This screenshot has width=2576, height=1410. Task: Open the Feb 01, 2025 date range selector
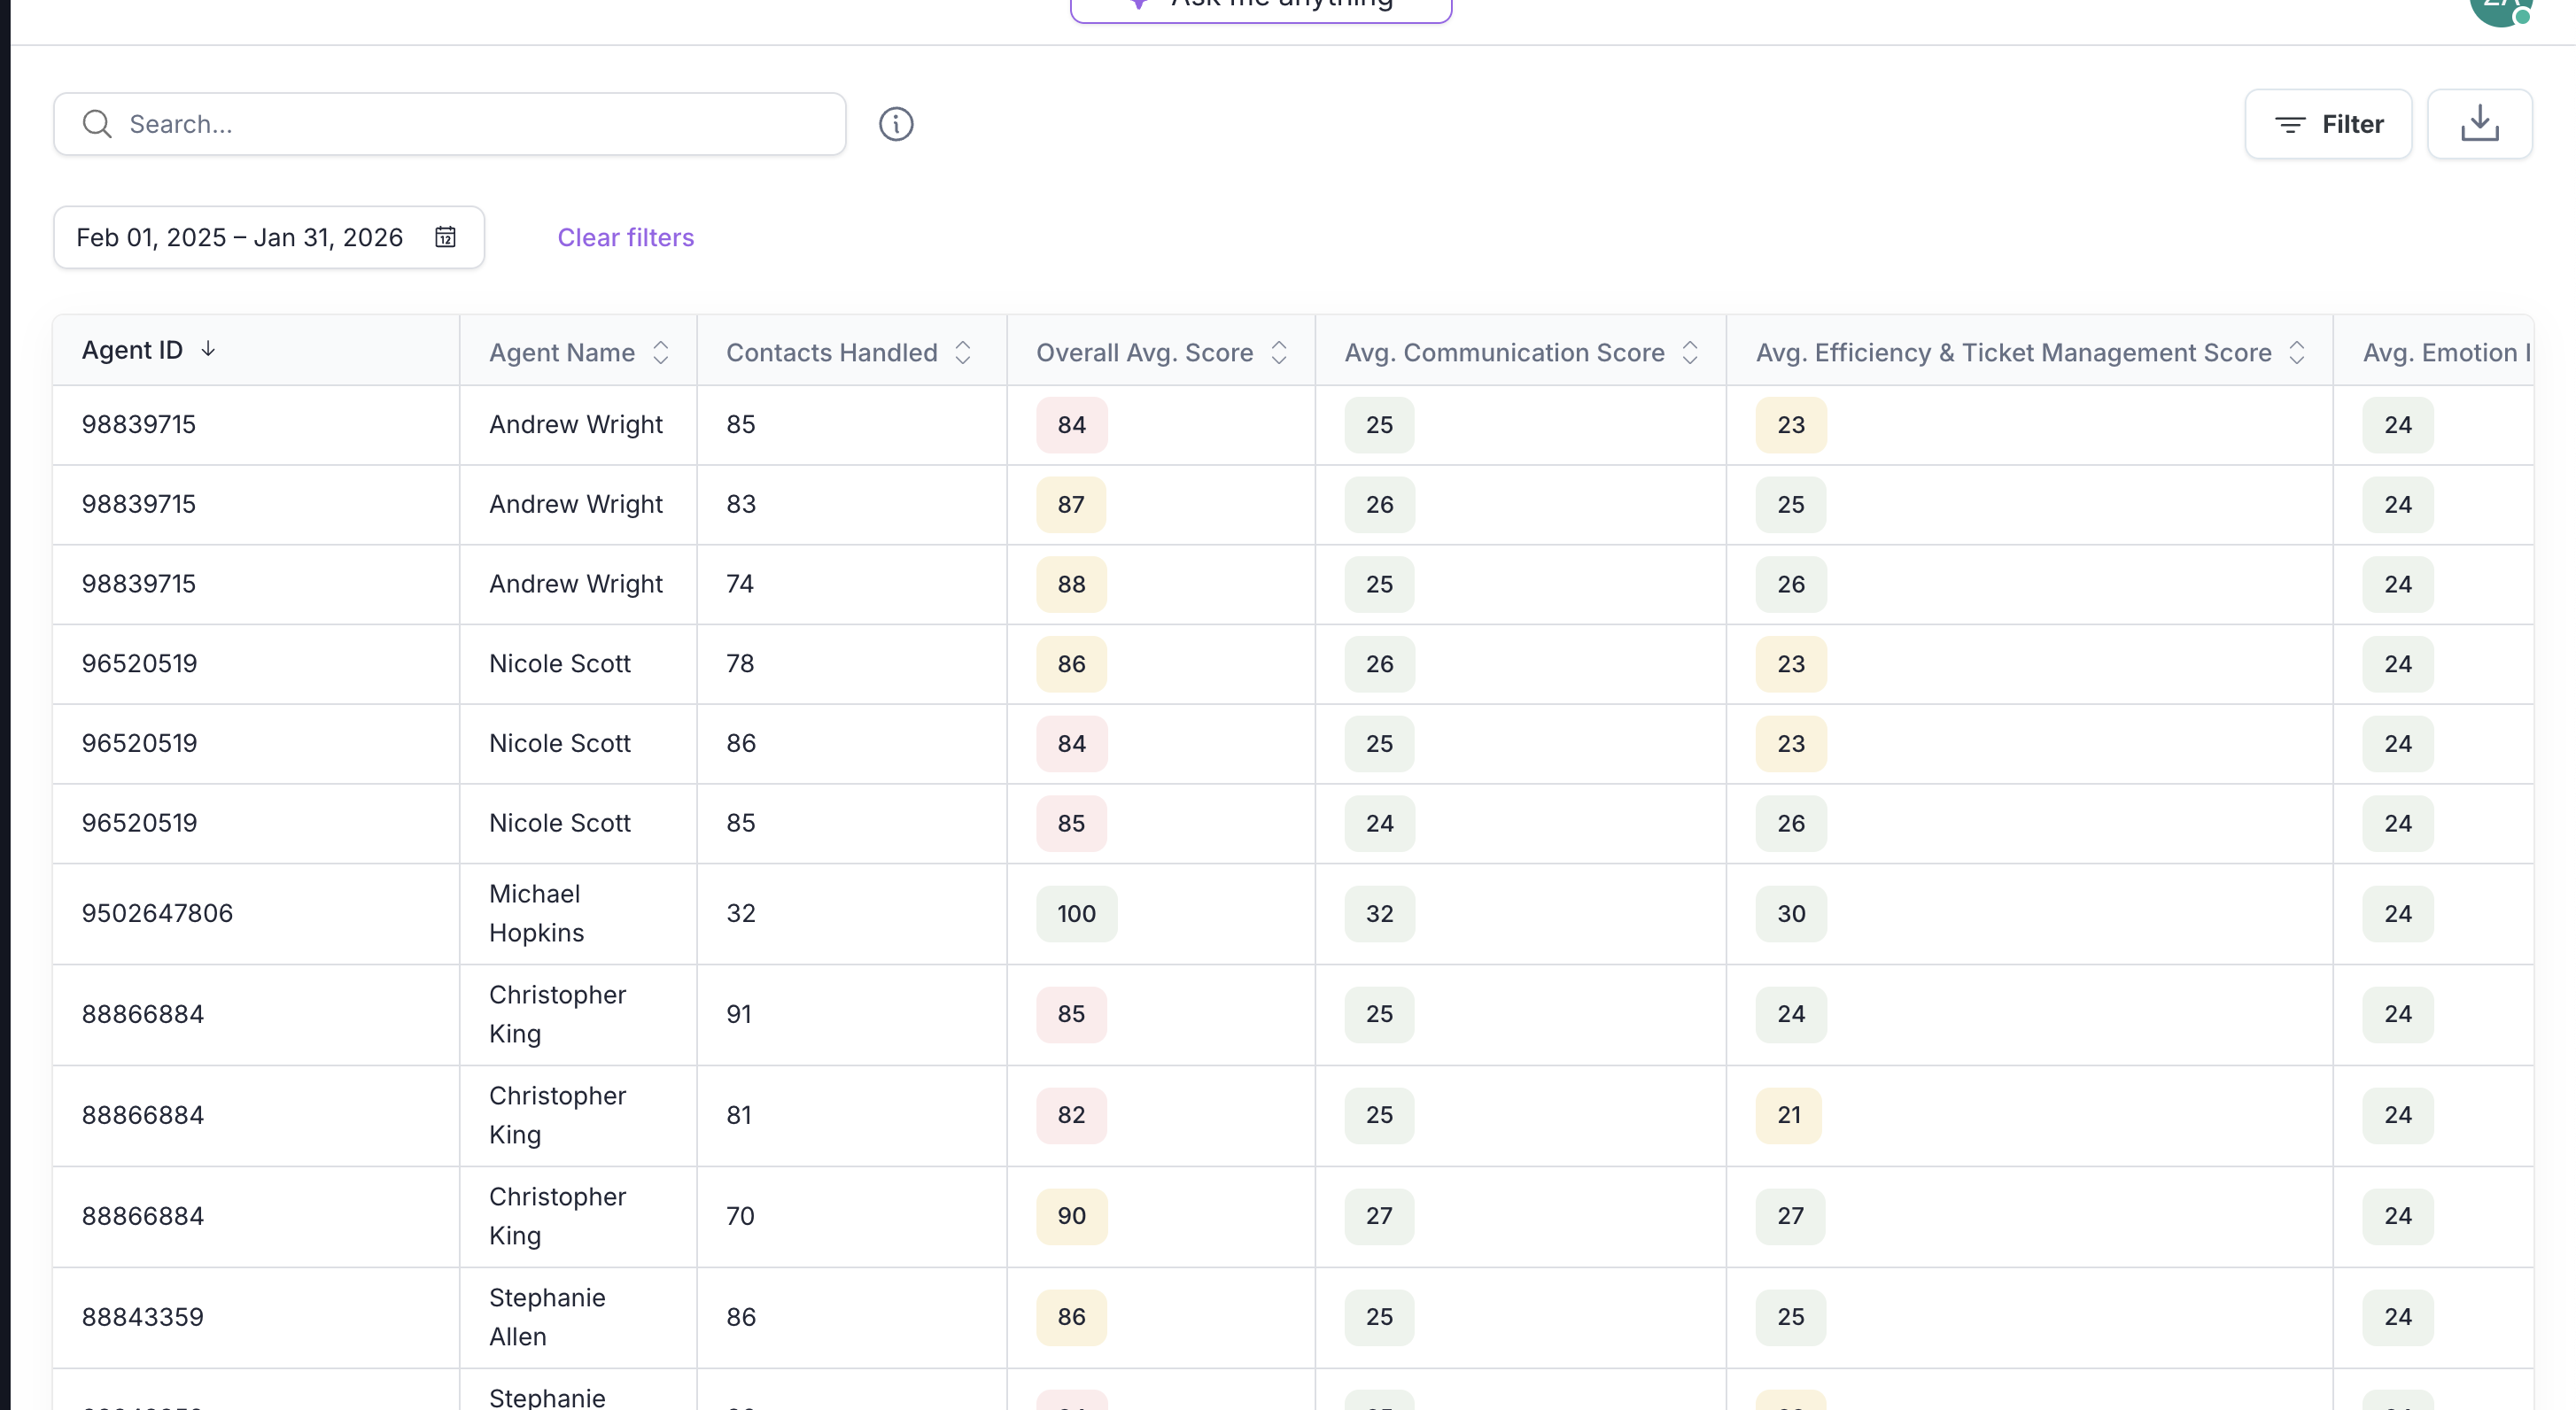click(x=240, y=237)
